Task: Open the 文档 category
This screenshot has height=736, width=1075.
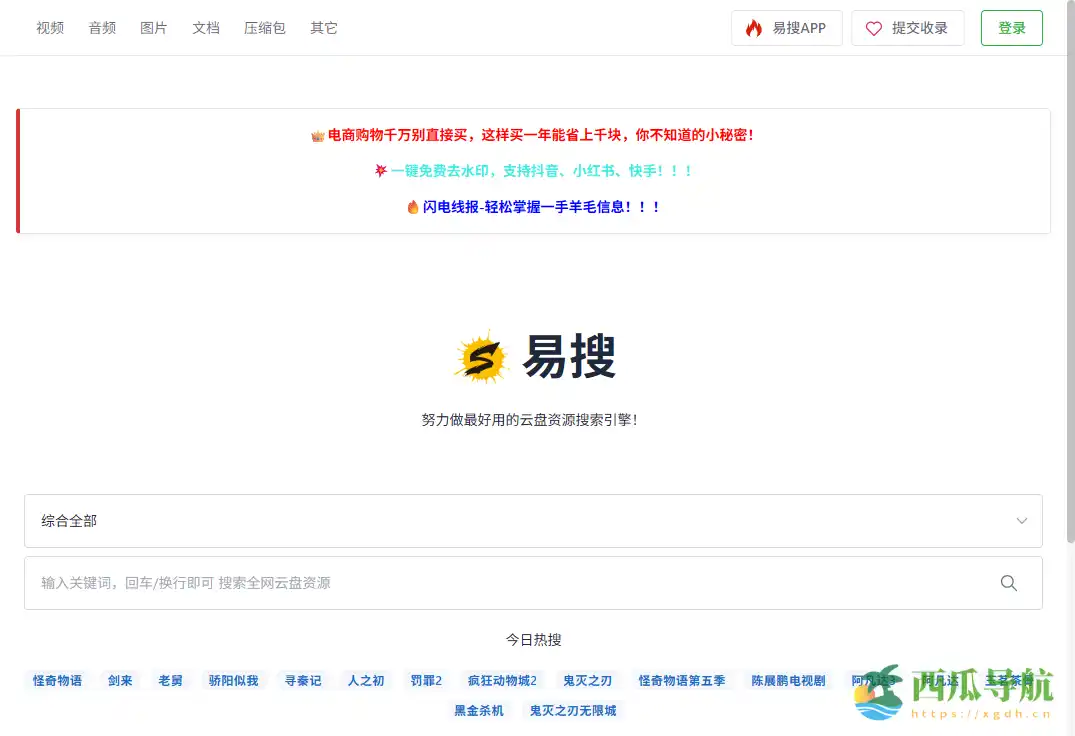Action: [x=205, y=28]
